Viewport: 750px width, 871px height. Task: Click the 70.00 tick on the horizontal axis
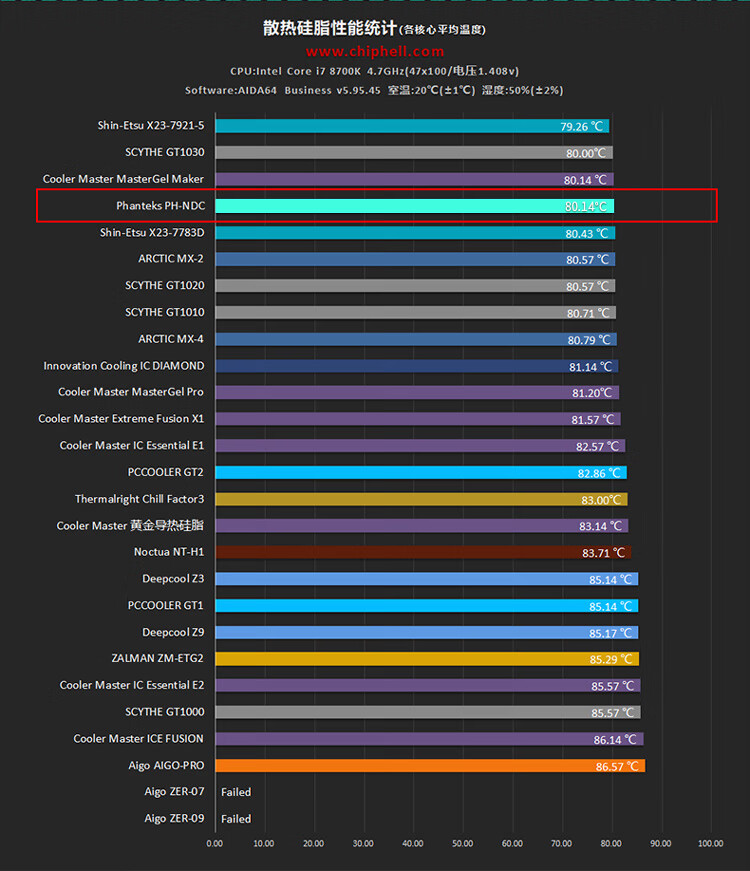point(562,843)
